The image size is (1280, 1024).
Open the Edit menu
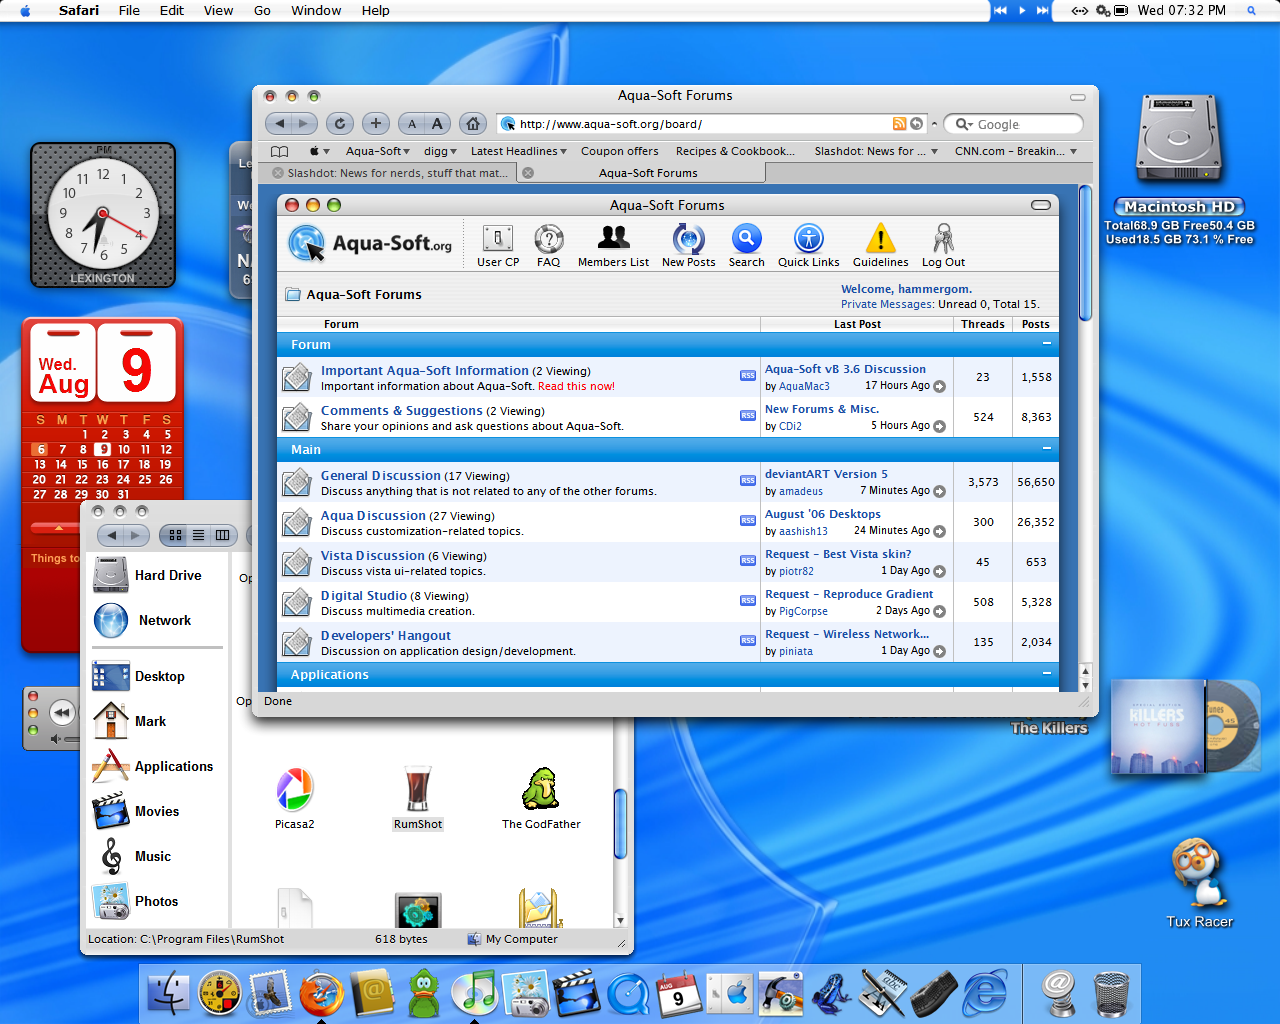point(172,10)
